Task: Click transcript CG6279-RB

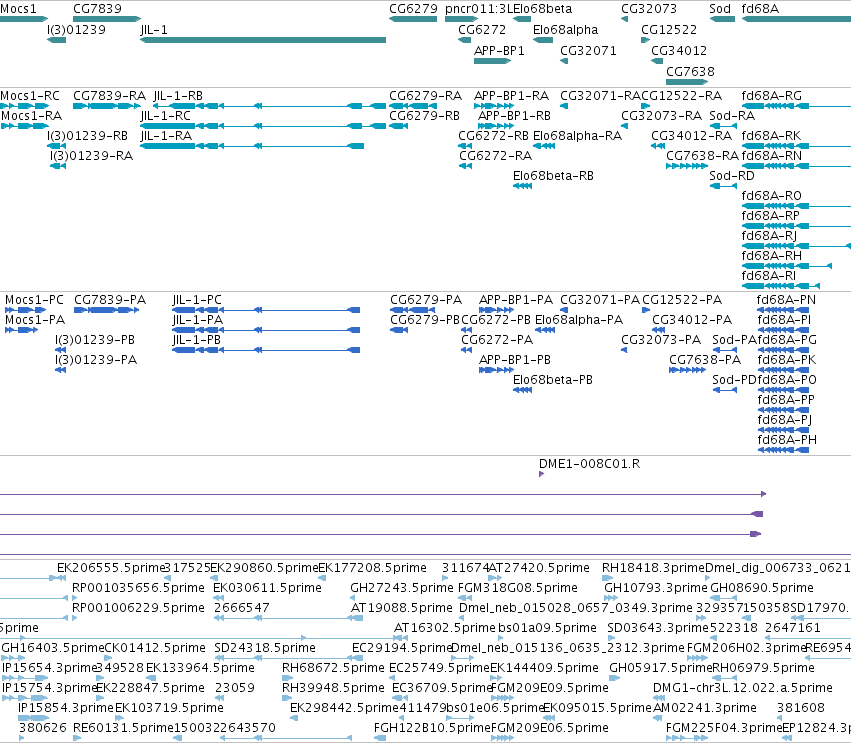Action: pyautogui.click(x=398, y=126)
